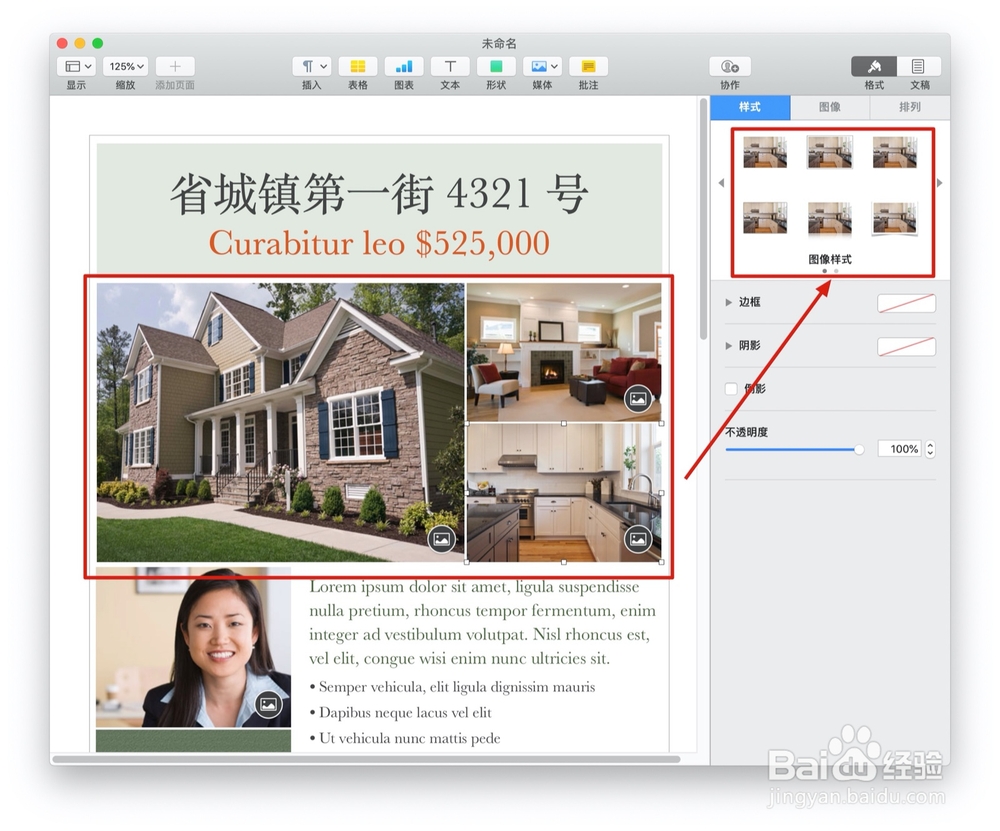Click the 表格 (Table) toolbar icon
The image size is (1000, 831).
(357, 66)
